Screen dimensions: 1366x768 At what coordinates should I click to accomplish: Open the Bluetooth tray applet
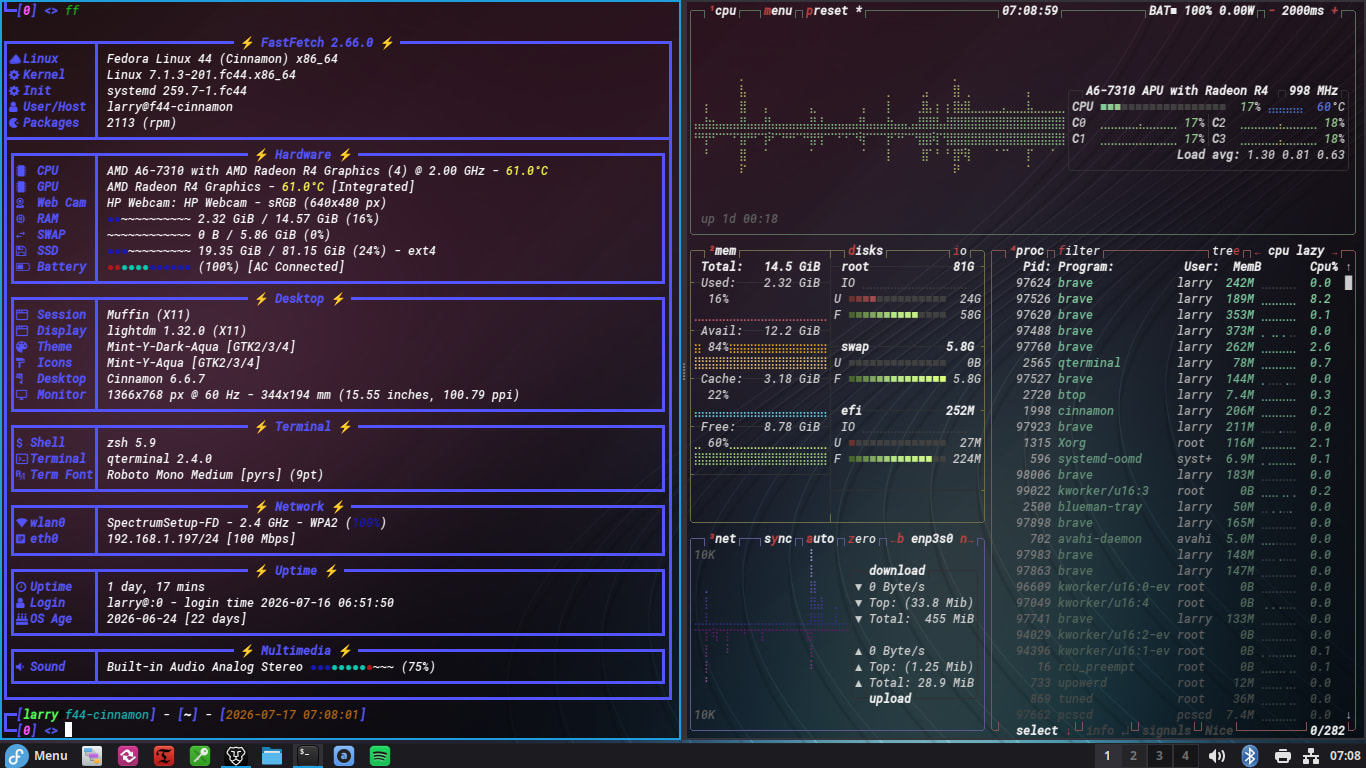(x=1249, y=756)
